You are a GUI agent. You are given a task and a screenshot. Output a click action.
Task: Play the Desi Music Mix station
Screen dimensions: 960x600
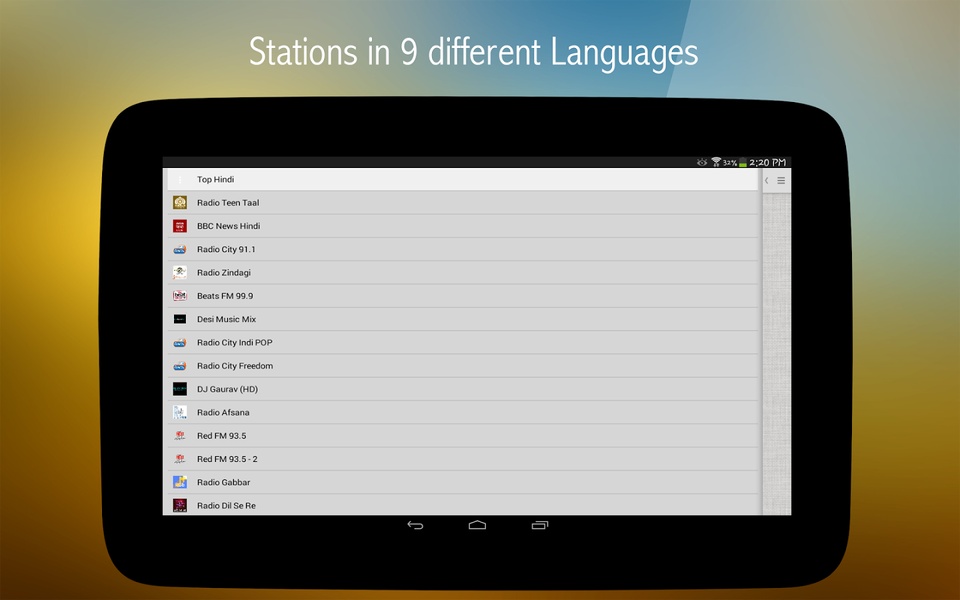point(463,319)
